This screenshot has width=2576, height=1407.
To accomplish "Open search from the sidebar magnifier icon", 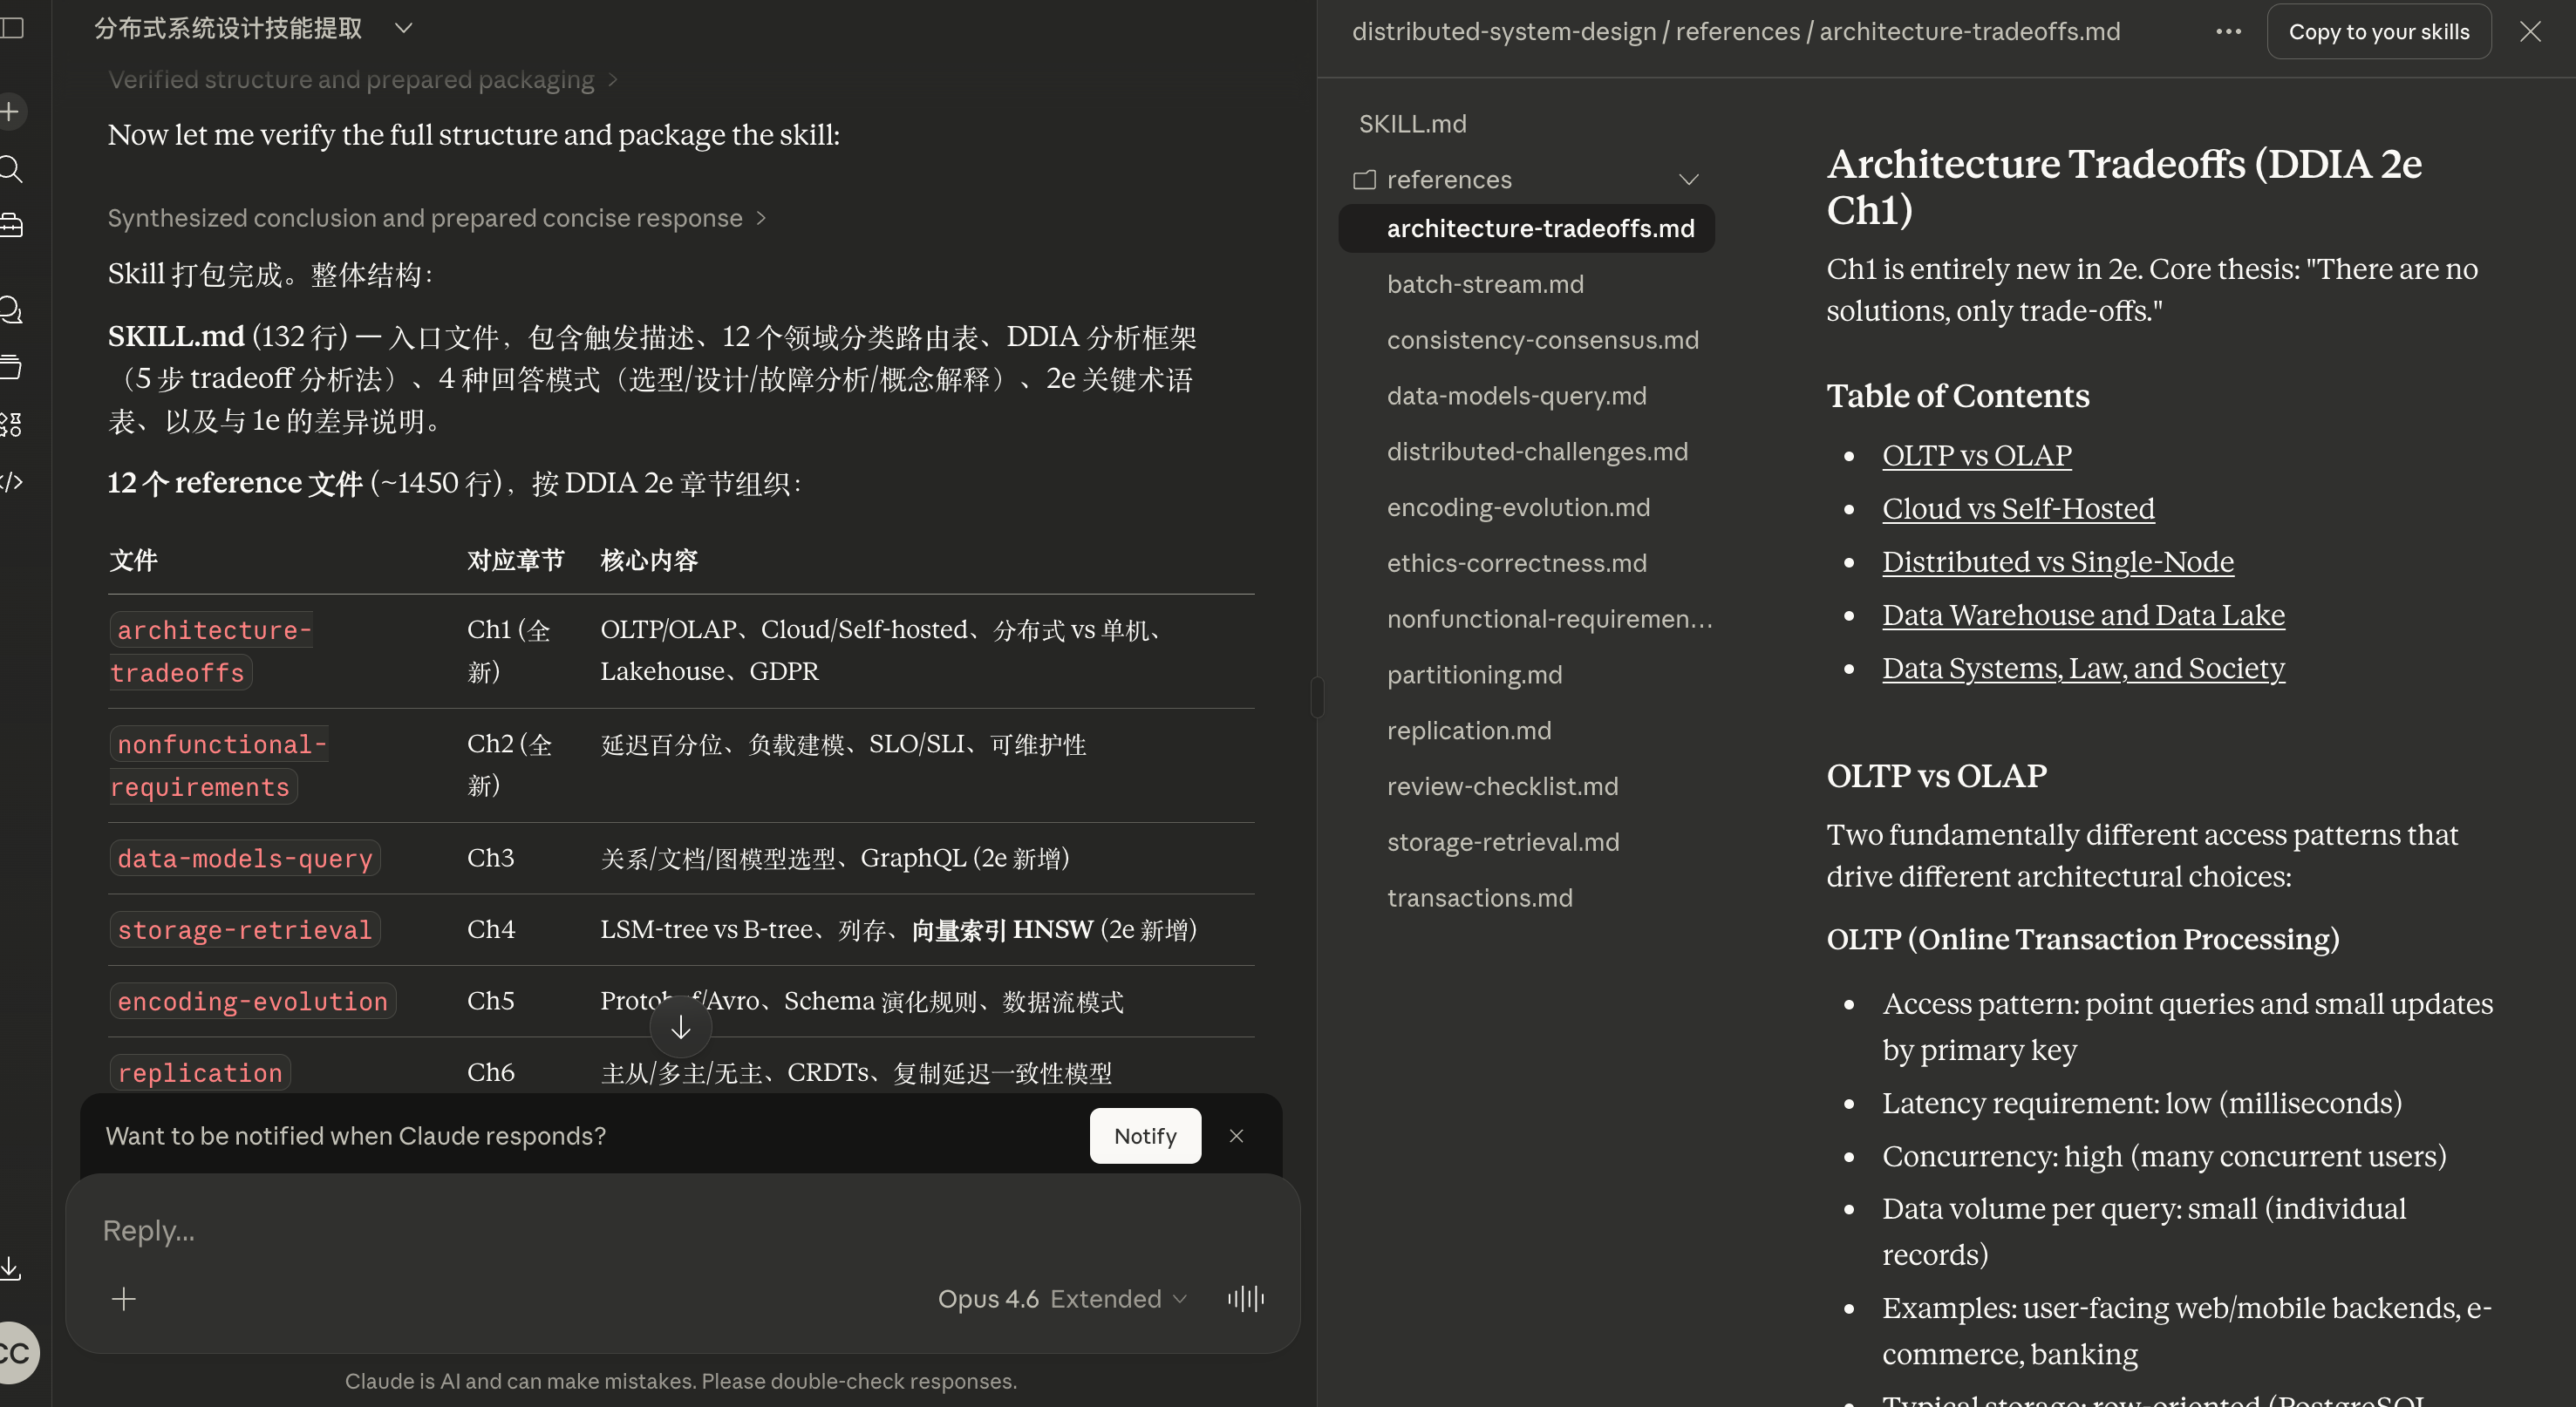I will point(10,168).
